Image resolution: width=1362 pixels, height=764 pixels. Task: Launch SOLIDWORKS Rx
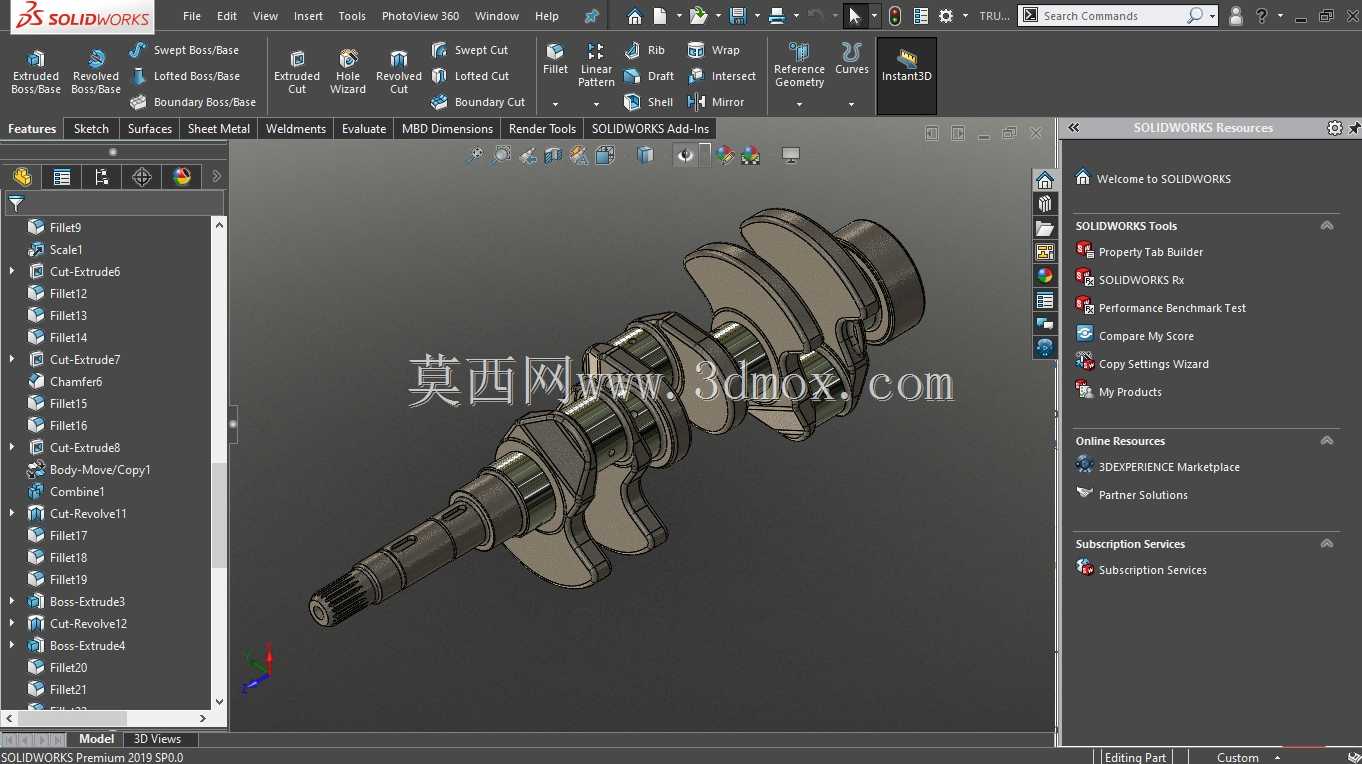coord(1130,280)
